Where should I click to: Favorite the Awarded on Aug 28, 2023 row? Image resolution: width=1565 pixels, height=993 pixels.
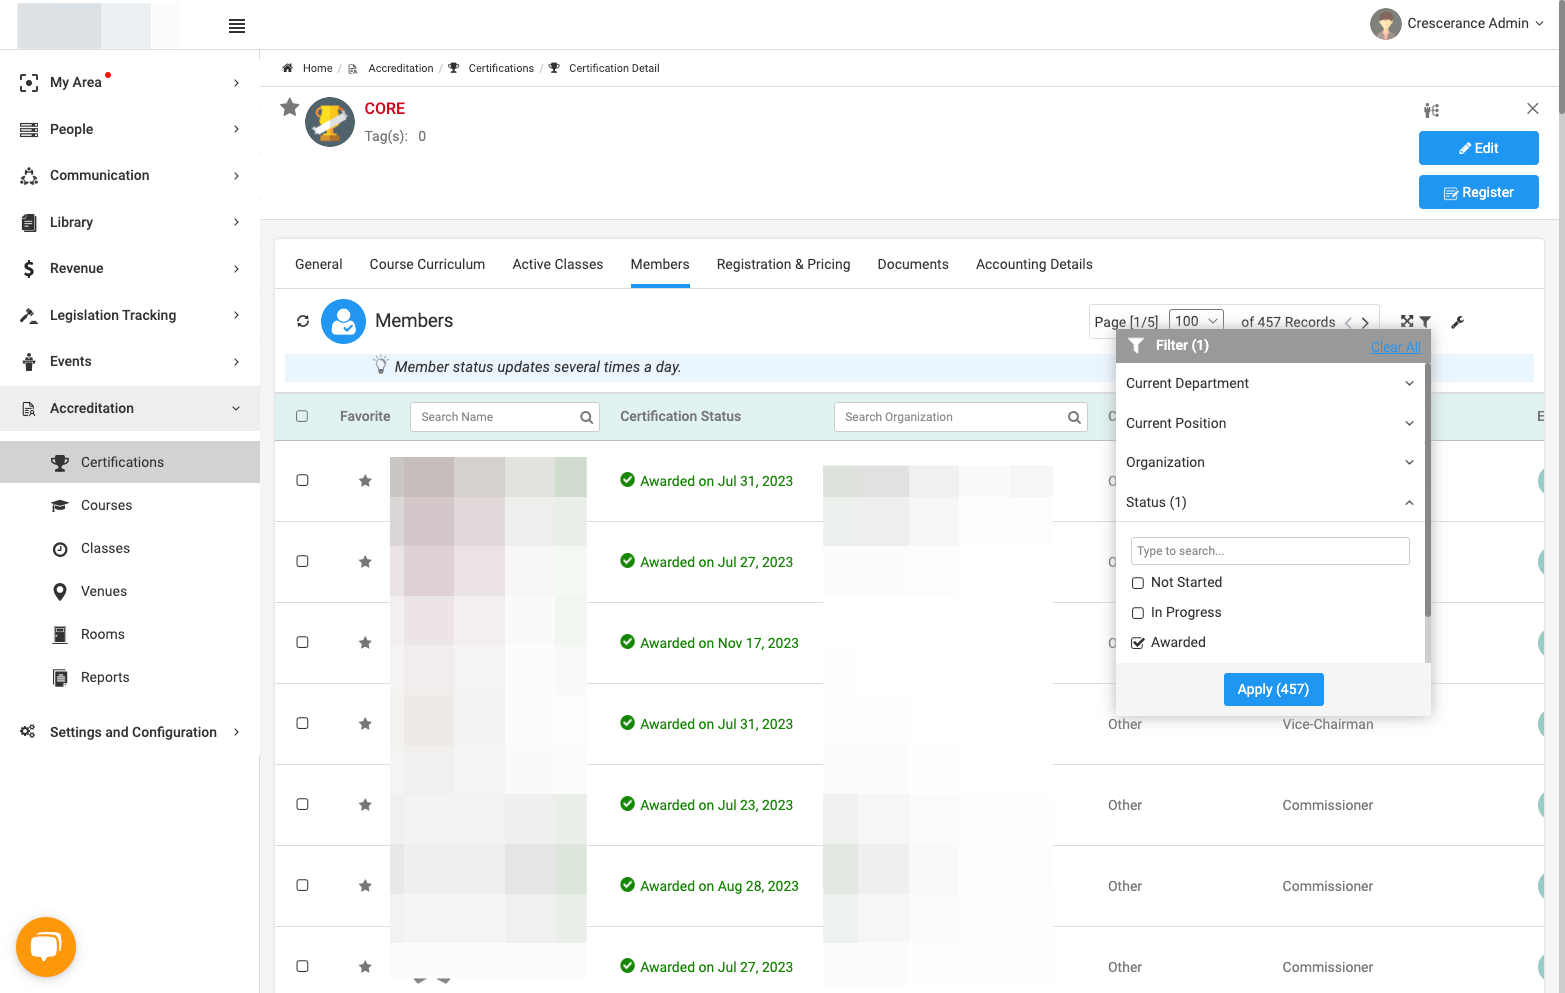[365, 886]
